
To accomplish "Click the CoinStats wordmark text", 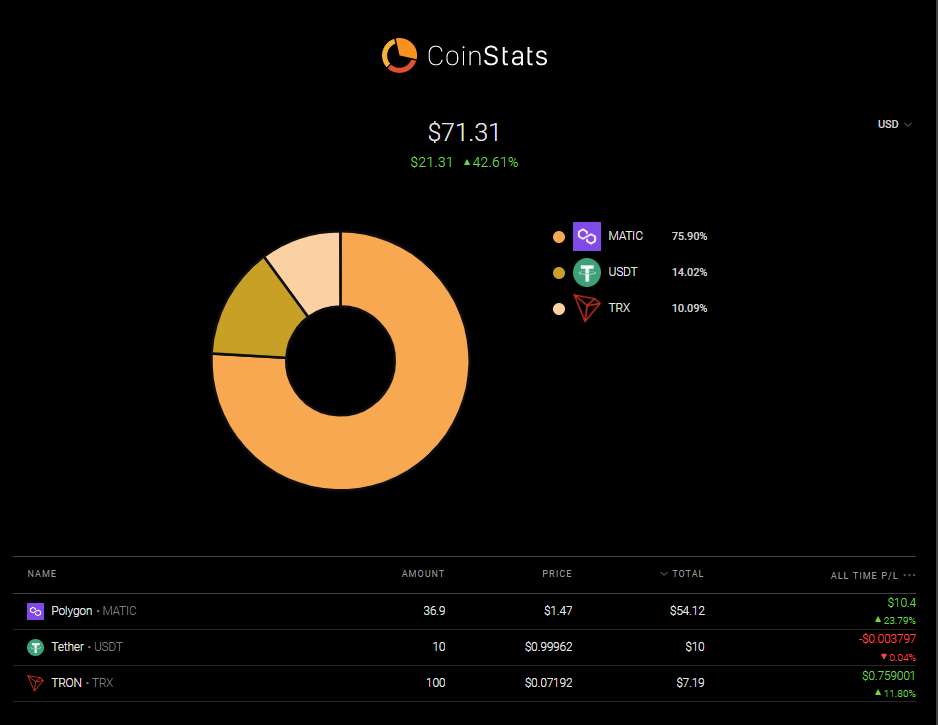I will (488, 56).
